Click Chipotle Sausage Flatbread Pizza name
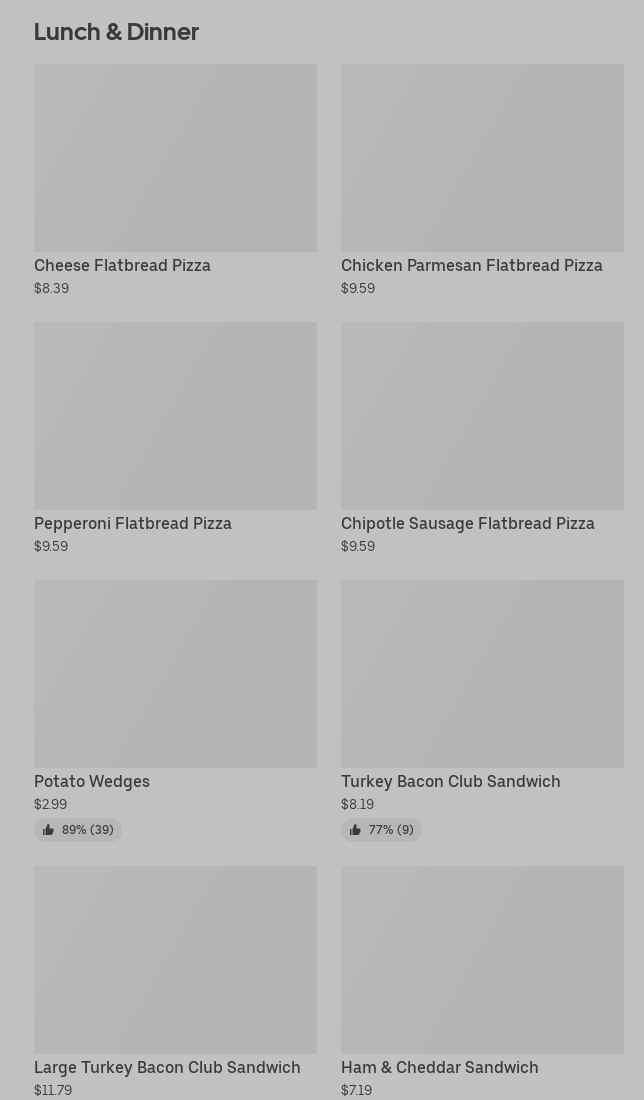Screen dimensions: 644x1100 pos(468,523)
